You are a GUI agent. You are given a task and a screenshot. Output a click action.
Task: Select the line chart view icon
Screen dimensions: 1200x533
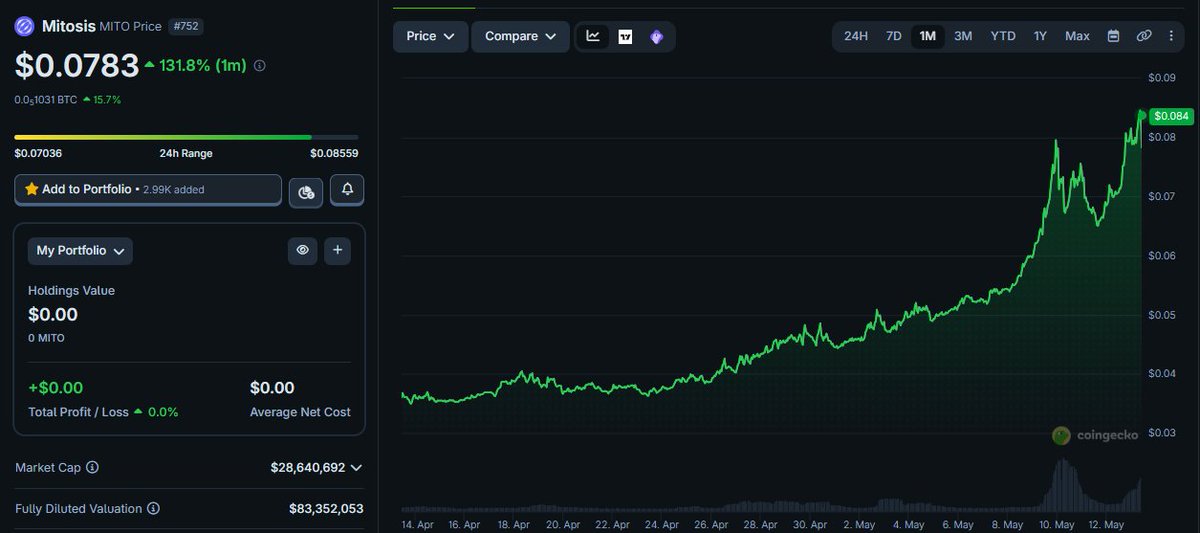(593, 36)
